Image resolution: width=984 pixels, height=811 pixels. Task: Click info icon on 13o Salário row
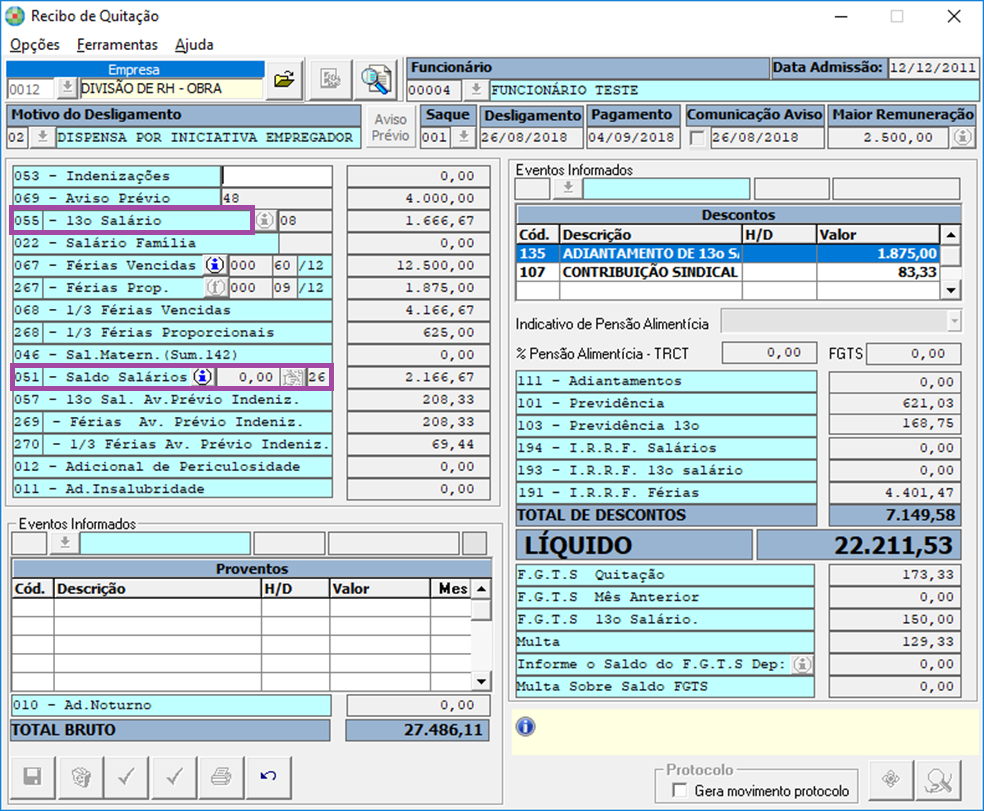tap(265, 220)
